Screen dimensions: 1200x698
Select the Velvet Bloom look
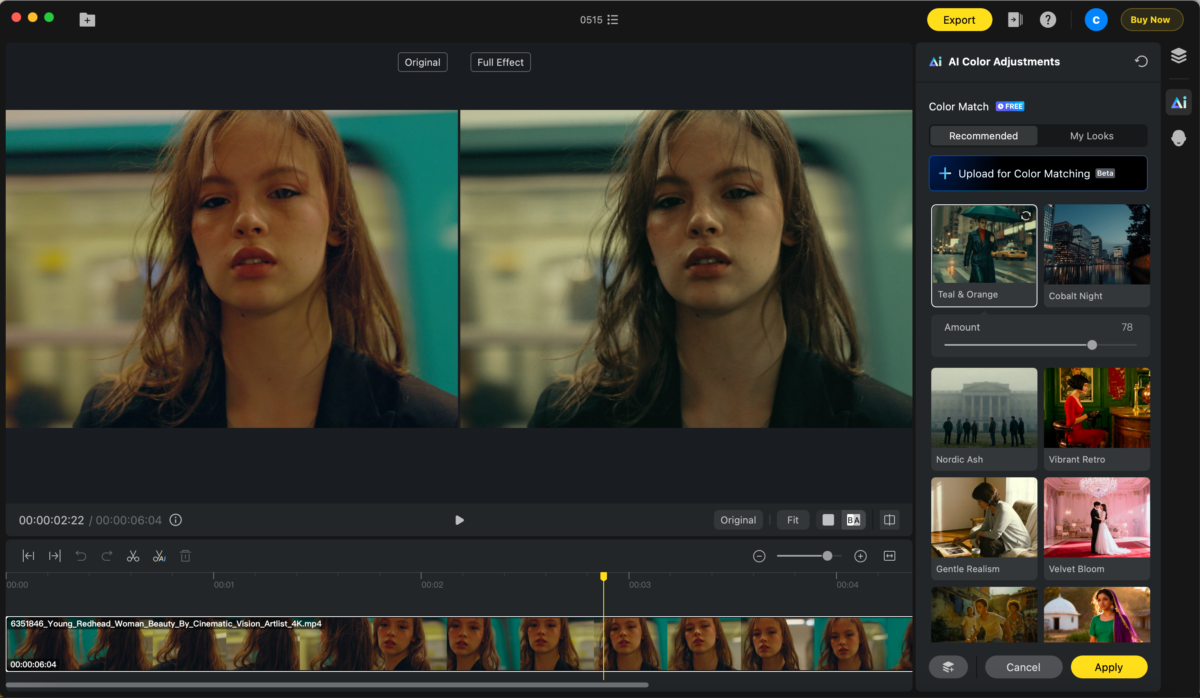coord(1097,529)
